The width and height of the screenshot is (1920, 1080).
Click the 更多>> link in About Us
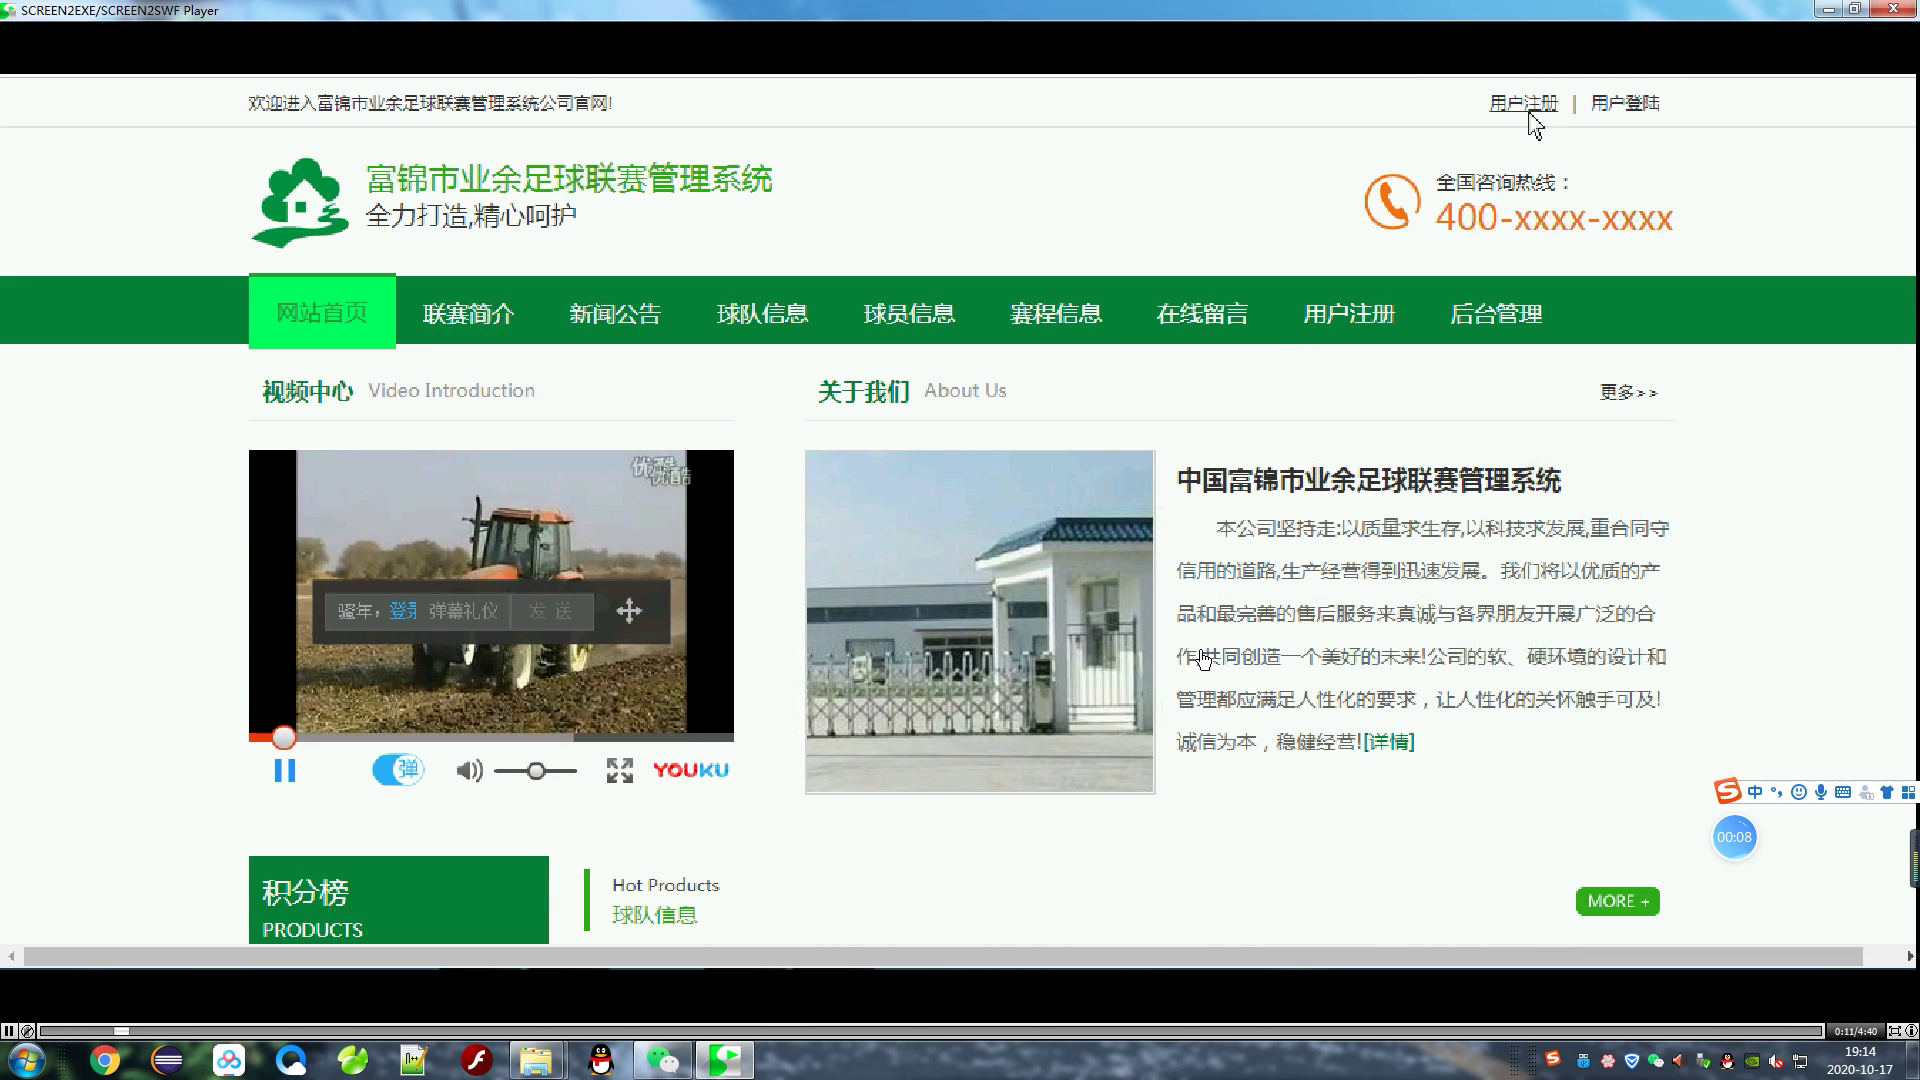point(1628,392)
